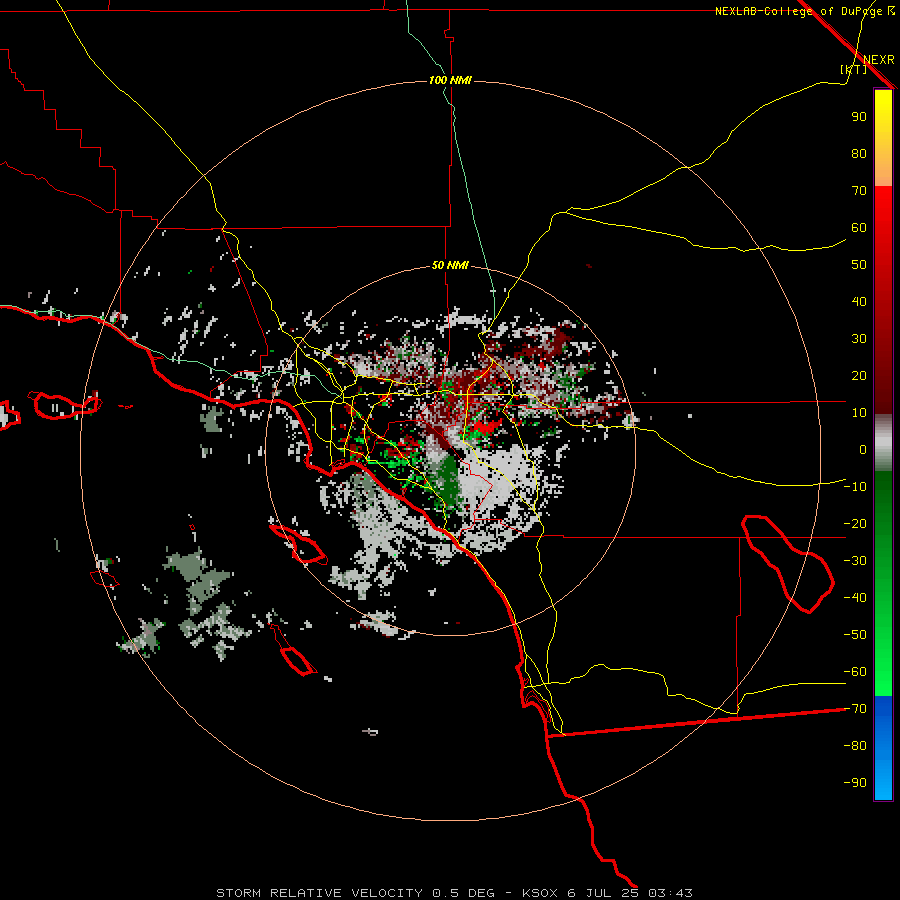The image size is (900, 900).
Task: Click the "6 JUL 25" date in footer
Action: click(x=603, y=893)
